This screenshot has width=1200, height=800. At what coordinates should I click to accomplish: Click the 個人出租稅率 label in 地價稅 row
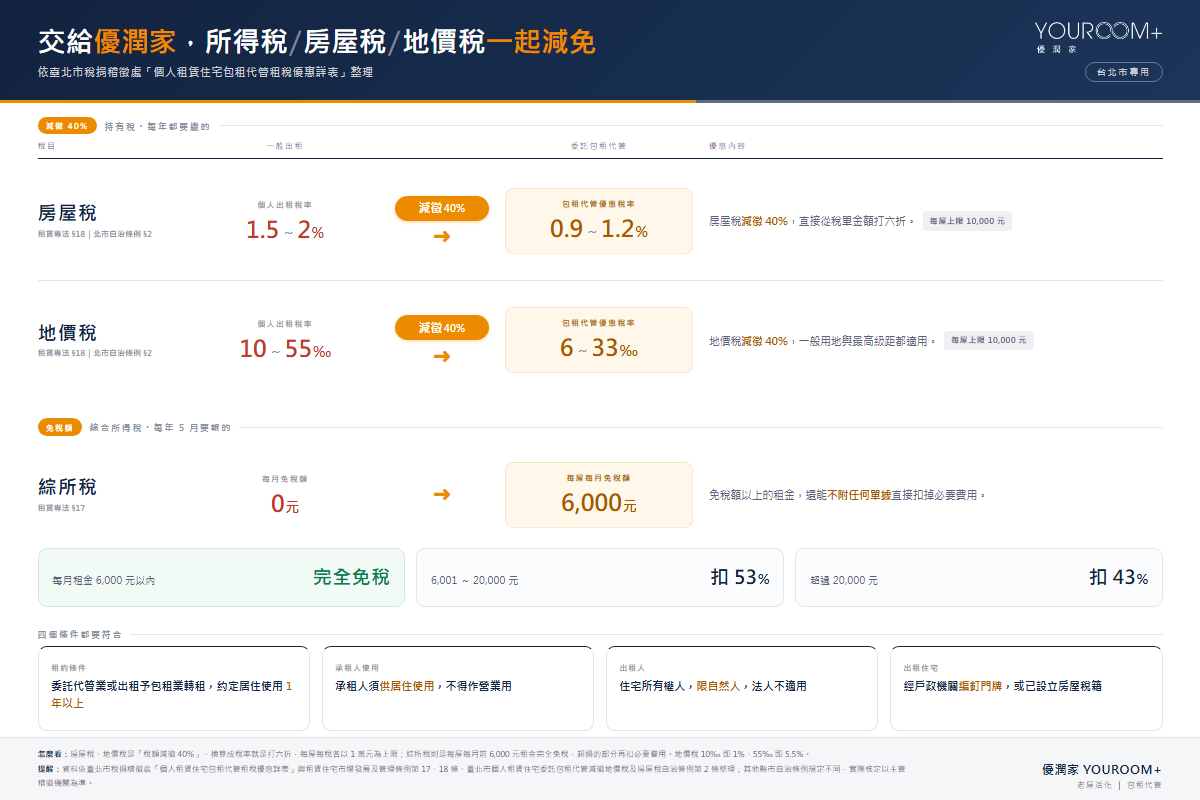tap(285, 324)
